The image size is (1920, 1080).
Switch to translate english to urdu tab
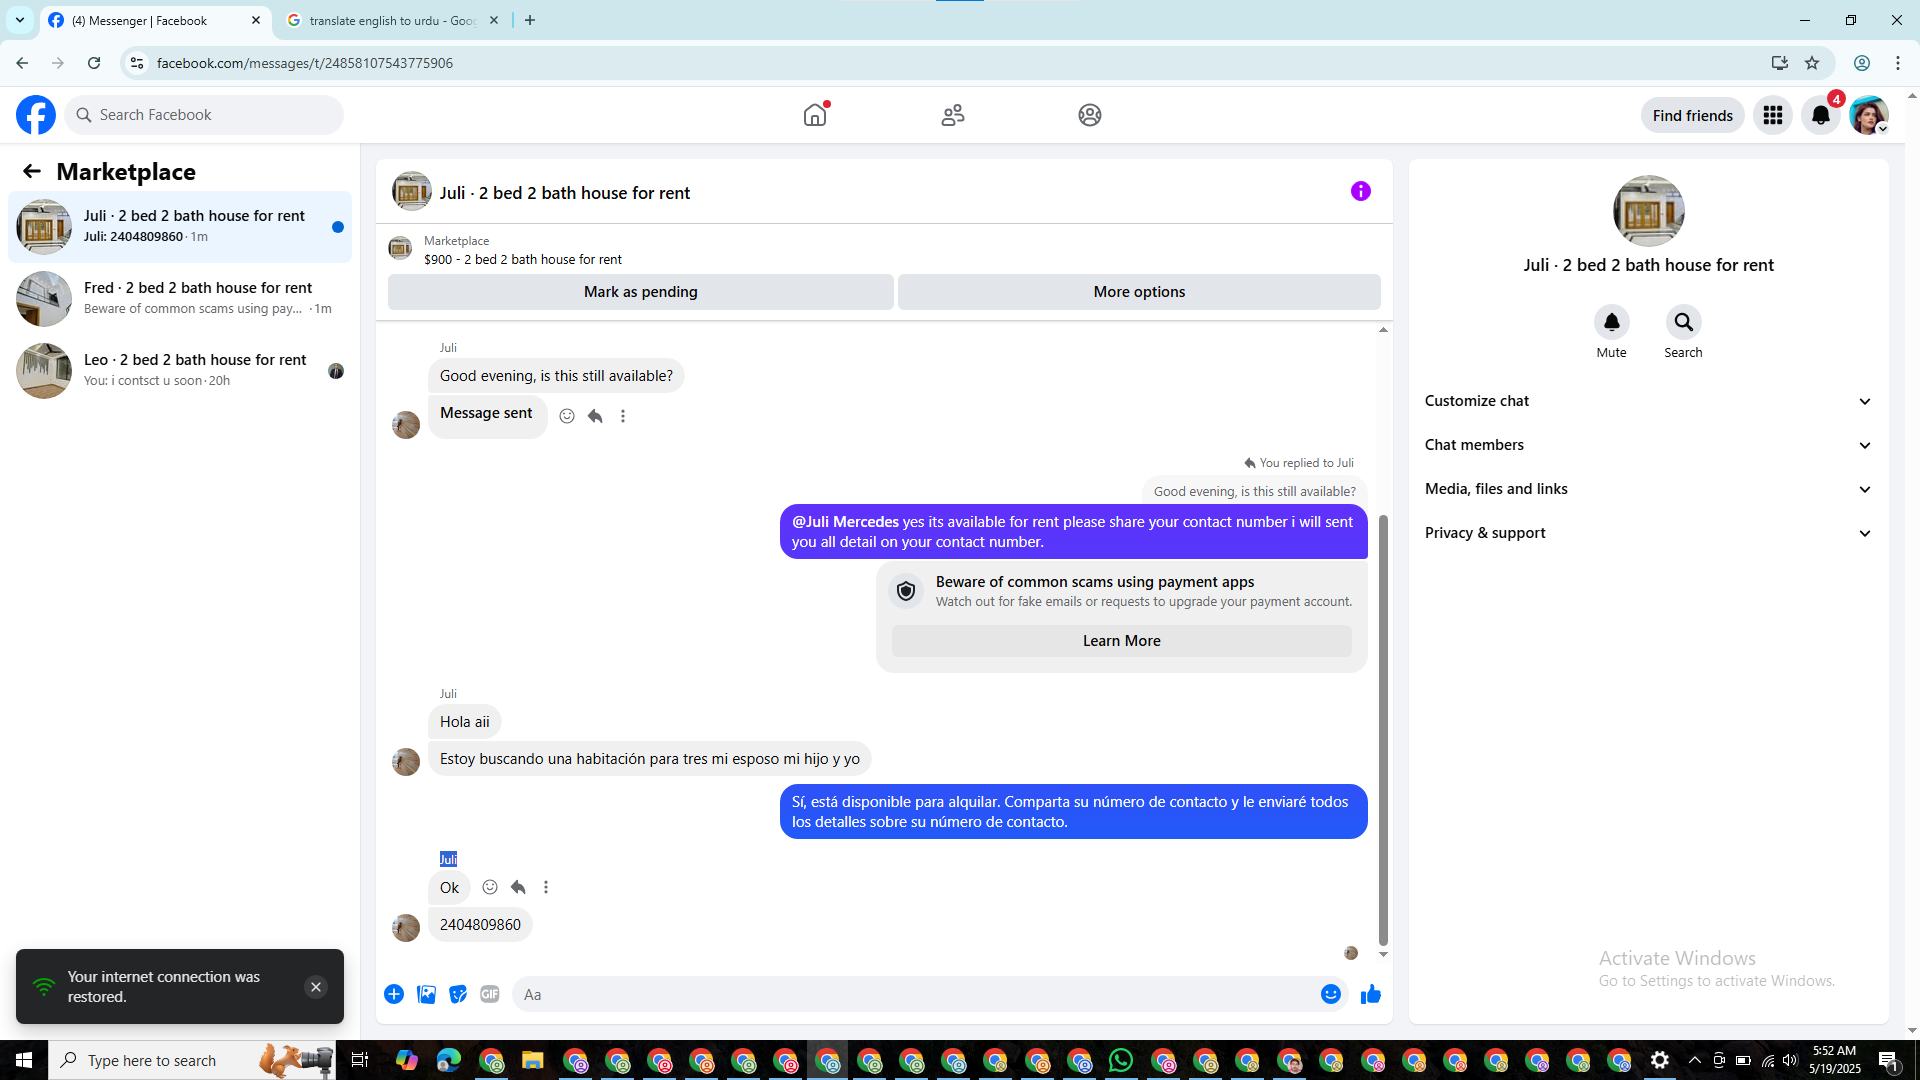pos(393,20)
